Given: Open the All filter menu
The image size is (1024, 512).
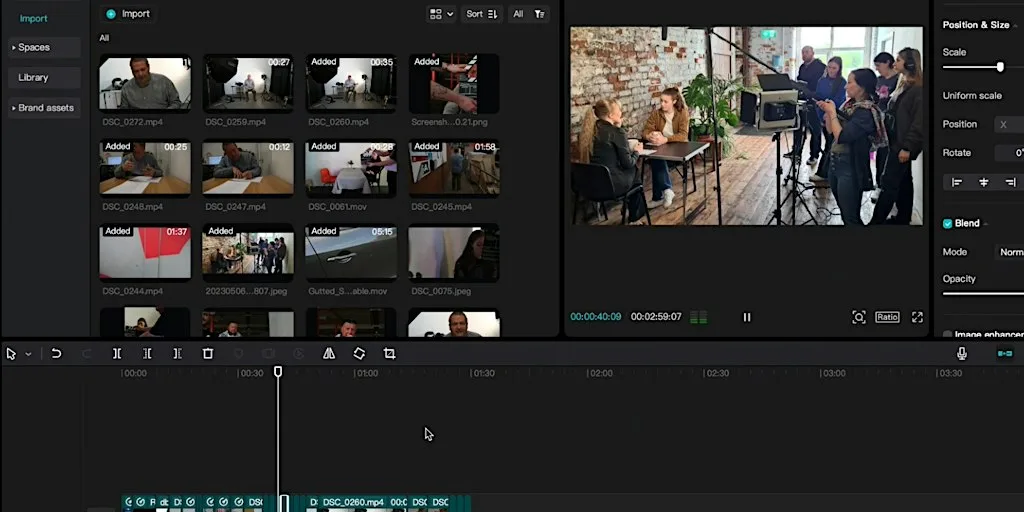Looking at the screenshot, I should click(x=528, y=14).
